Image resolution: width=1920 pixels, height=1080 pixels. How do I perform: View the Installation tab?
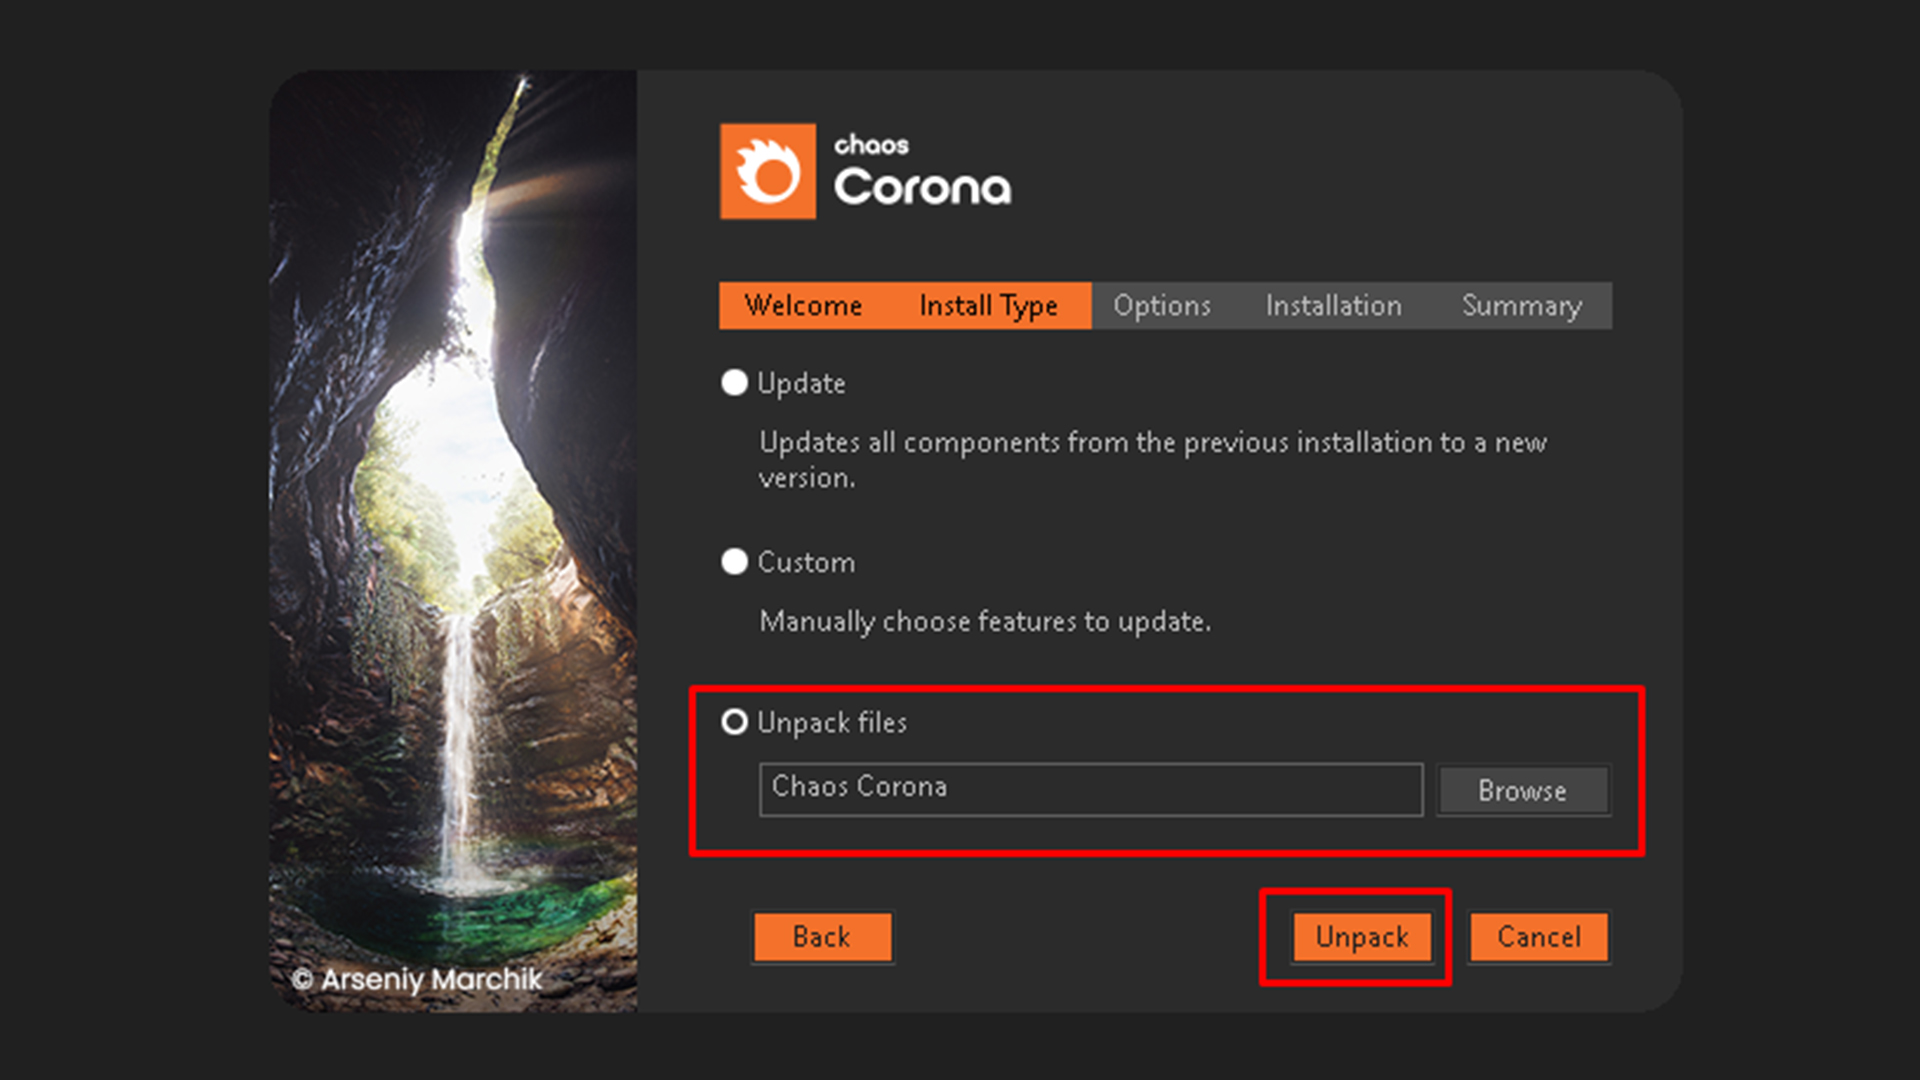click(1333, 306)
